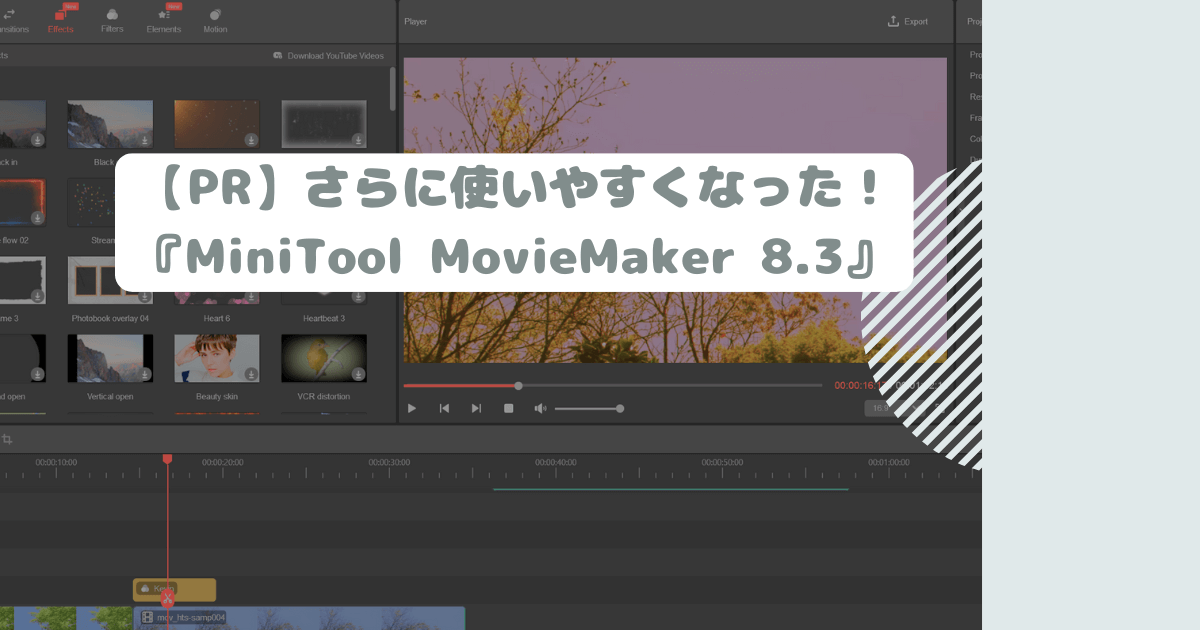The image size is (1200, 630).
Task: Select the yellow effect clip on timeline
Action: pyautogui.click(x=174, y=589)
